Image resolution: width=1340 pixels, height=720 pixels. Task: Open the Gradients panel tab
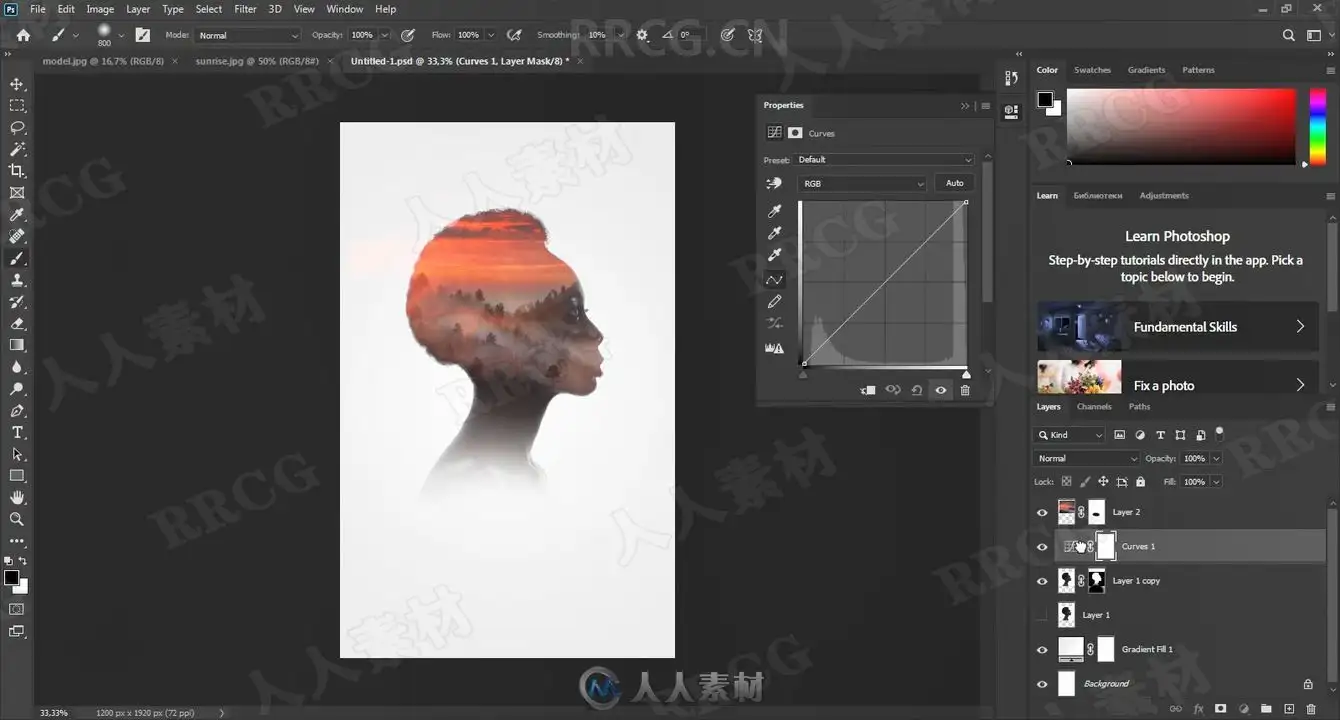(1146, 70)
